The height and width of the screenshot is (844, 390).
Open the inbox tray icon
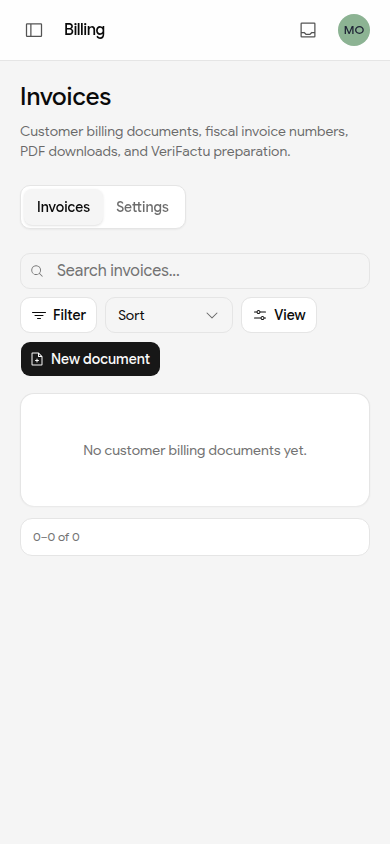pyautogui.click(x=308, y=30)
